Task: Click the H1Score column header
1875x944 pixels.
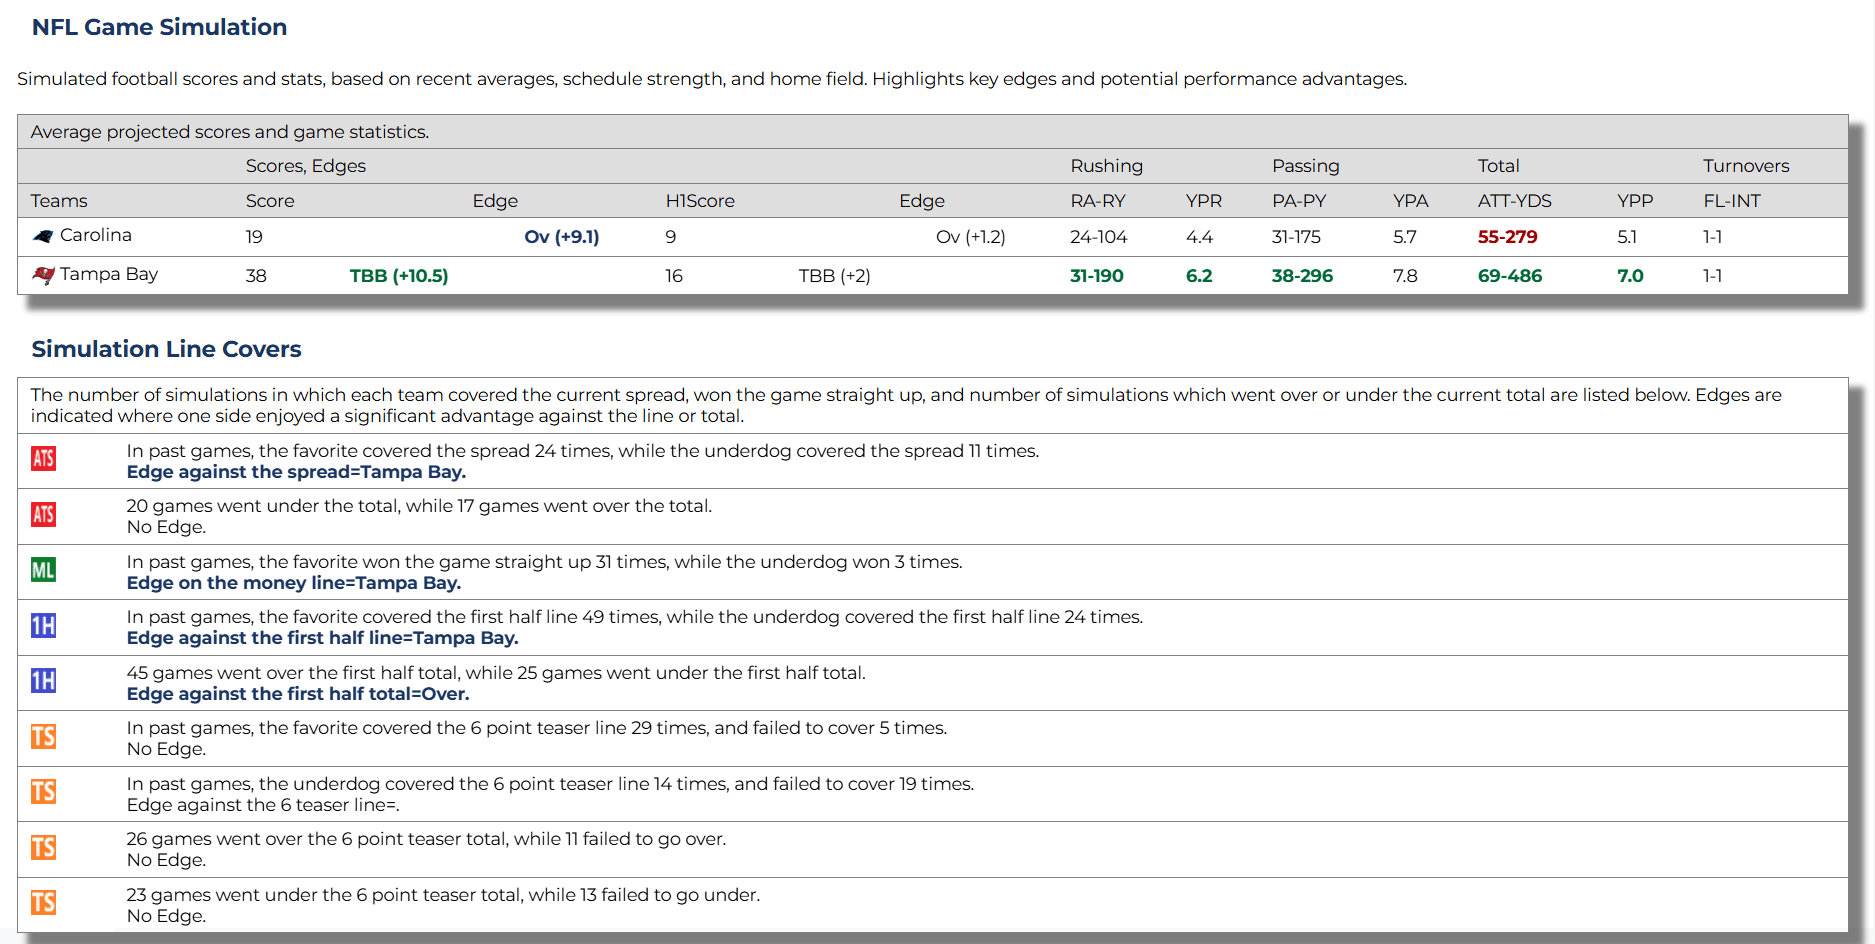Action: (x=700, y=201)
